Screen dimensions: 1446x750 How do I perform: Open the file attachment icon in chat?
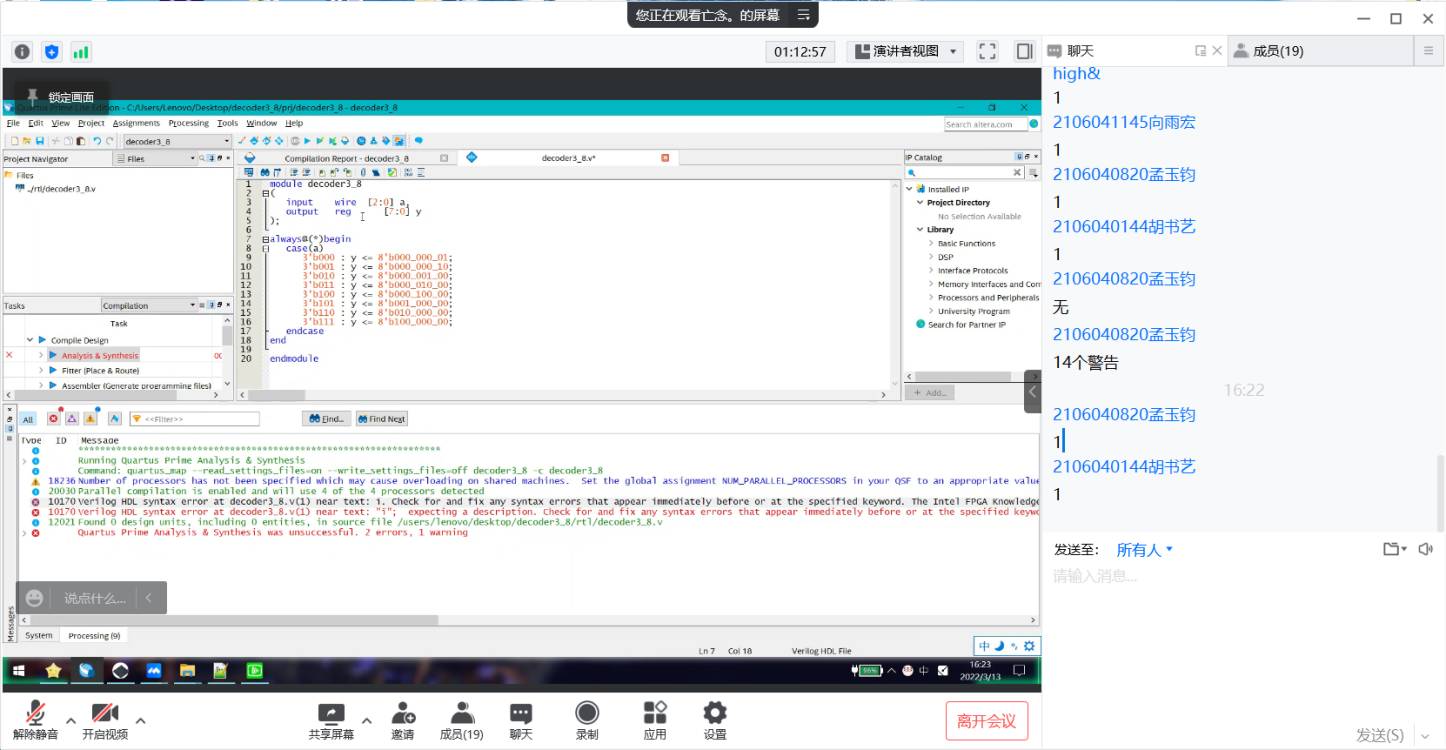coord(1393,549)
